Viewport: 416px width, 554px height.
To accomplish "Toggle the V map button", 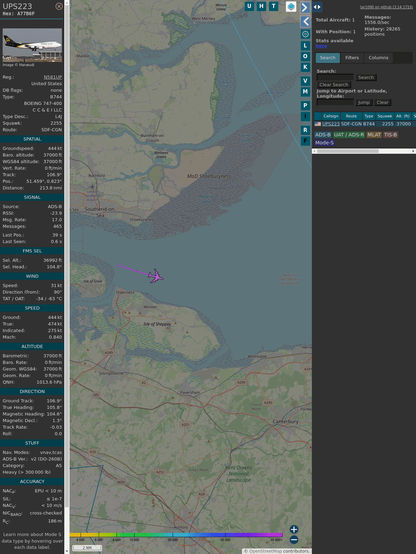I will click(305, 81).
